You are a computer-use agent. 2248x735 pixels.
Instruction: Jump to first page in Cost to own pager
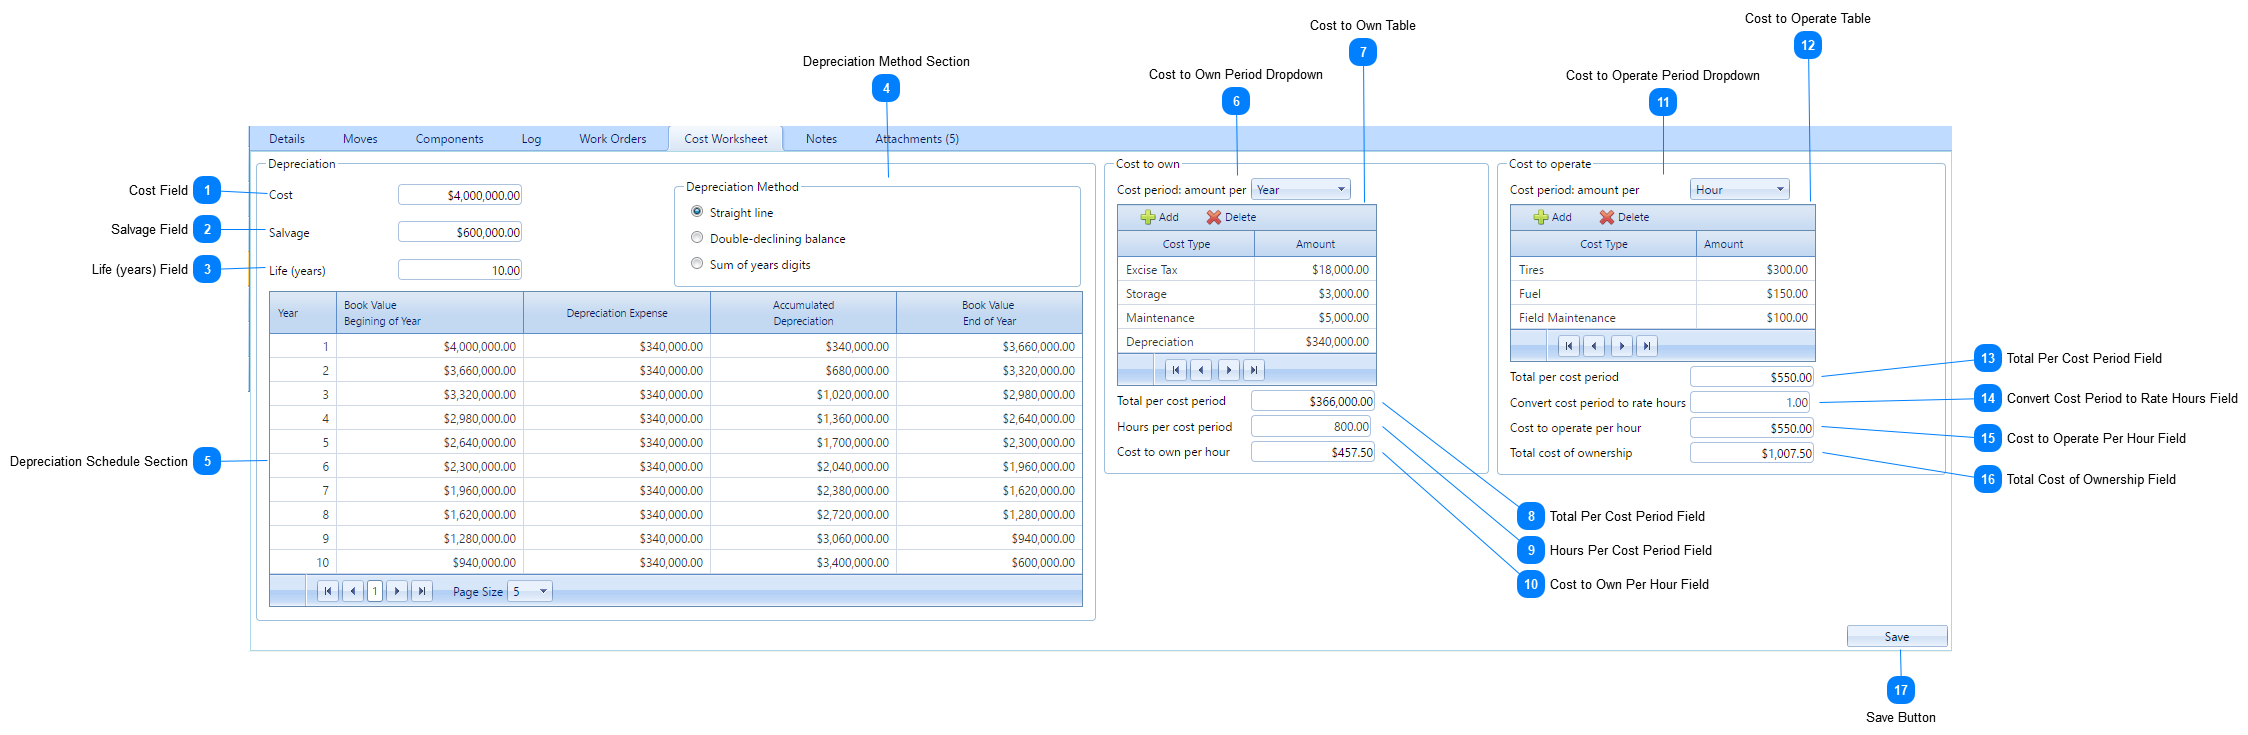click(x=1176, y=370)
